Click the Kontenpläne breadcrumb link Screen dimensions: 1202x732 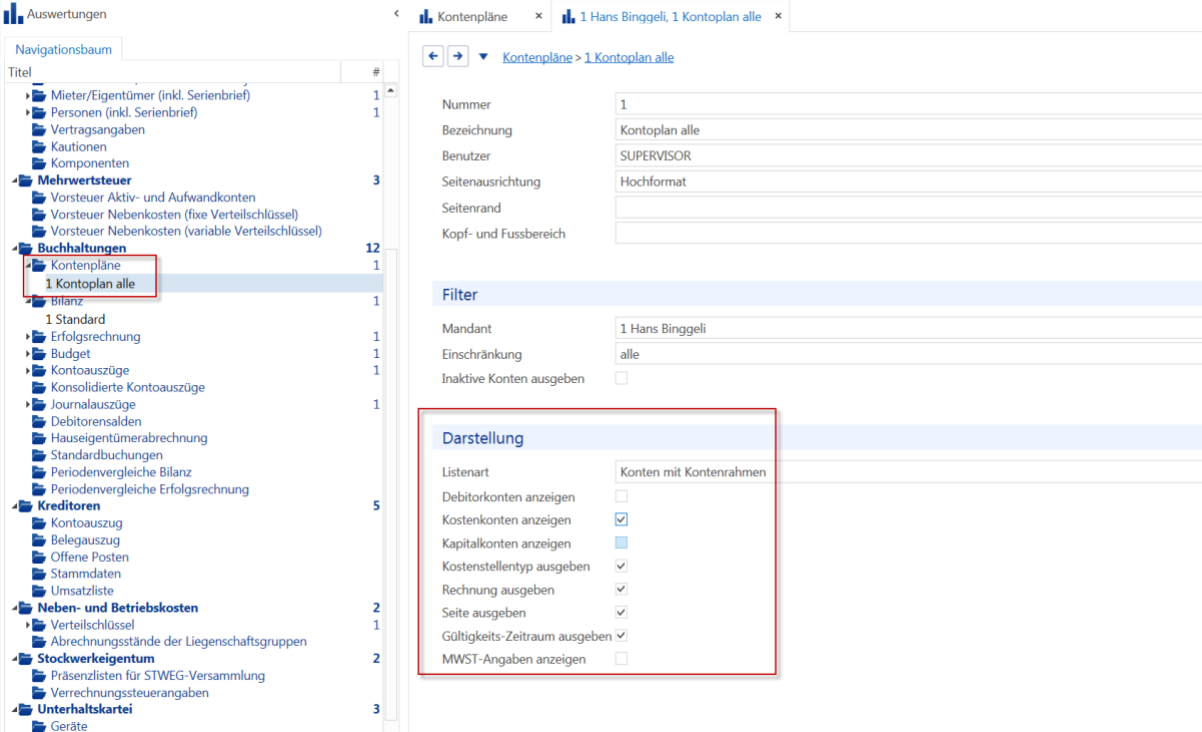click(535, 58)
